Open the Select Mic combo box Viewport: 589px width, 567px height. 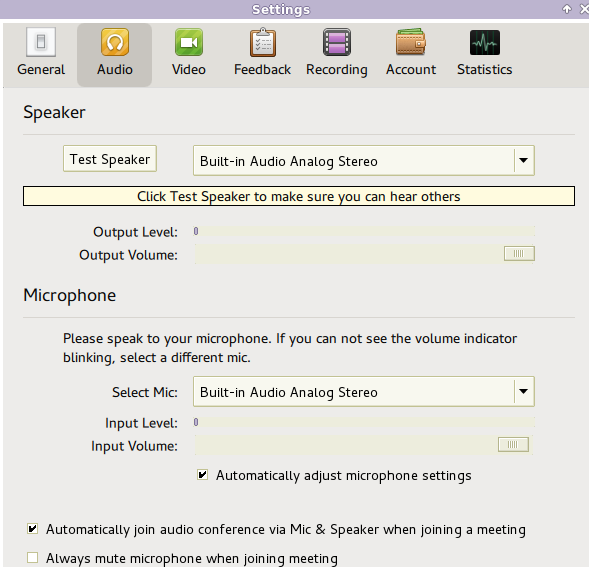(364, 392)
